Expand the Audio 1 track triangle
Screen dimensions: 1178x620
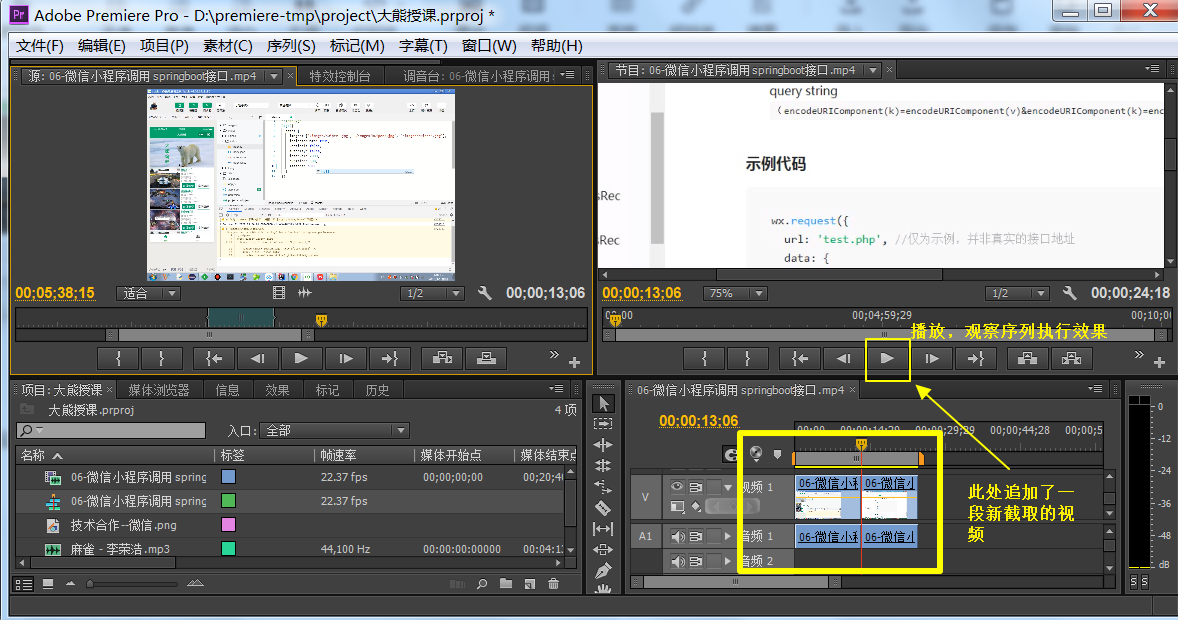point(727,537)
